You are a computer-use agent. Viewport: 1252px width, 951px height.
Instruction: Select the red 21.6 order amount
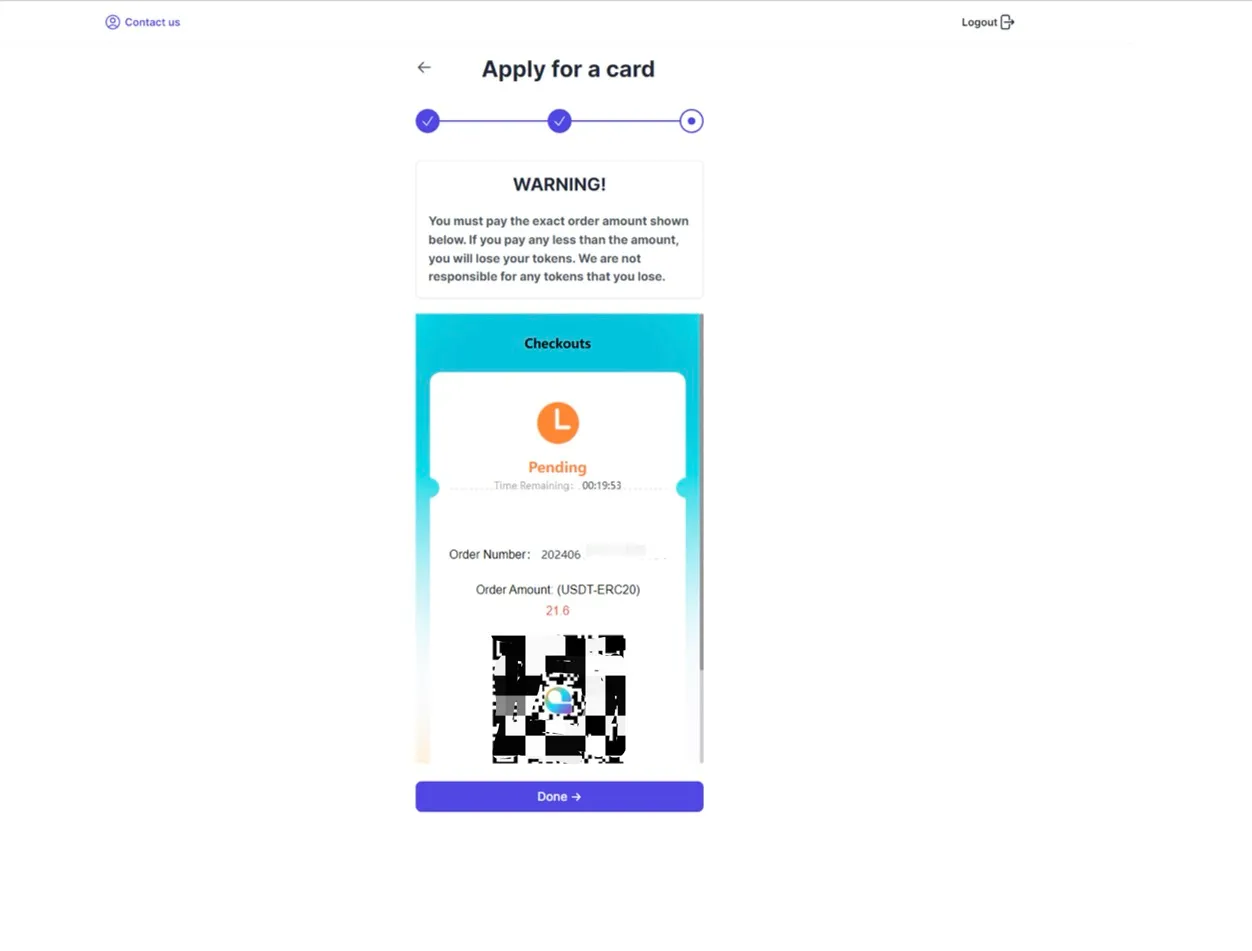pyautogui.click(x=557, y=611)
